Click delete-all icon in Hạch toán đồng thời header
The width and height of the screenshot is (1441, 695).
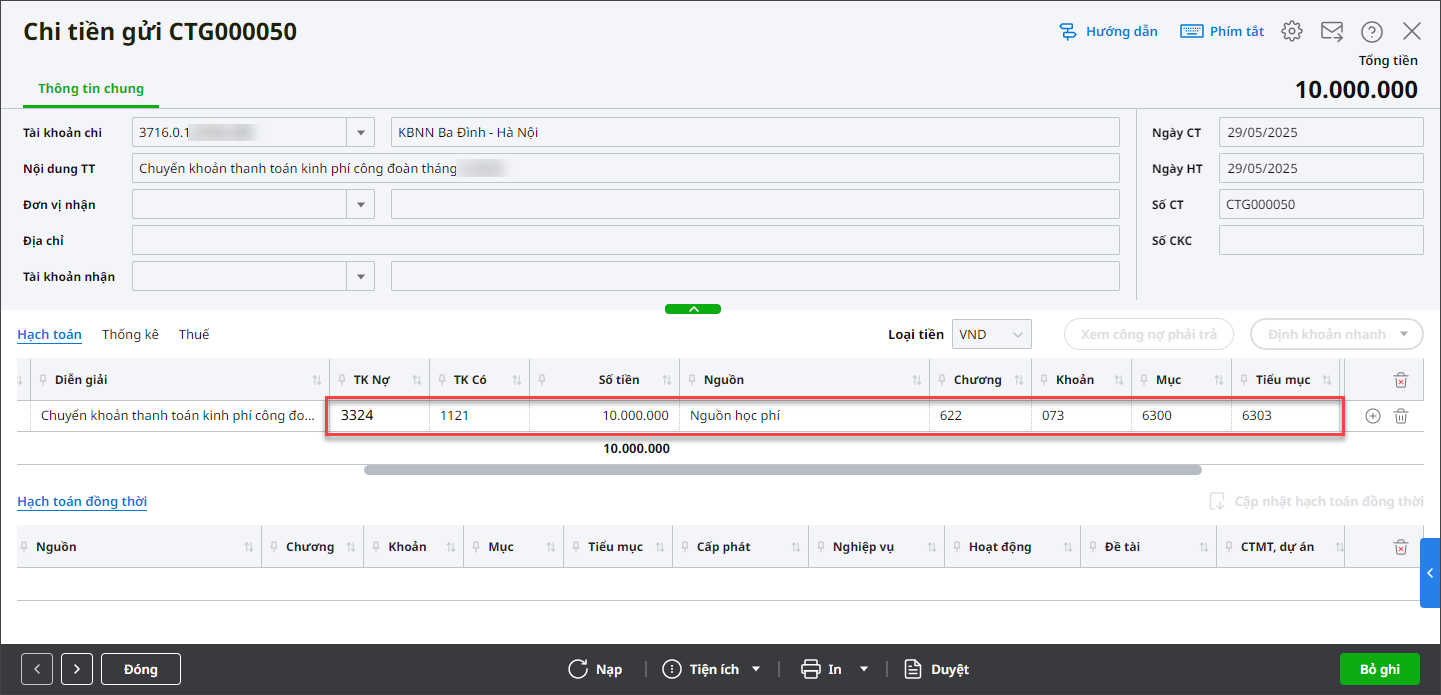coord(1401,547)
